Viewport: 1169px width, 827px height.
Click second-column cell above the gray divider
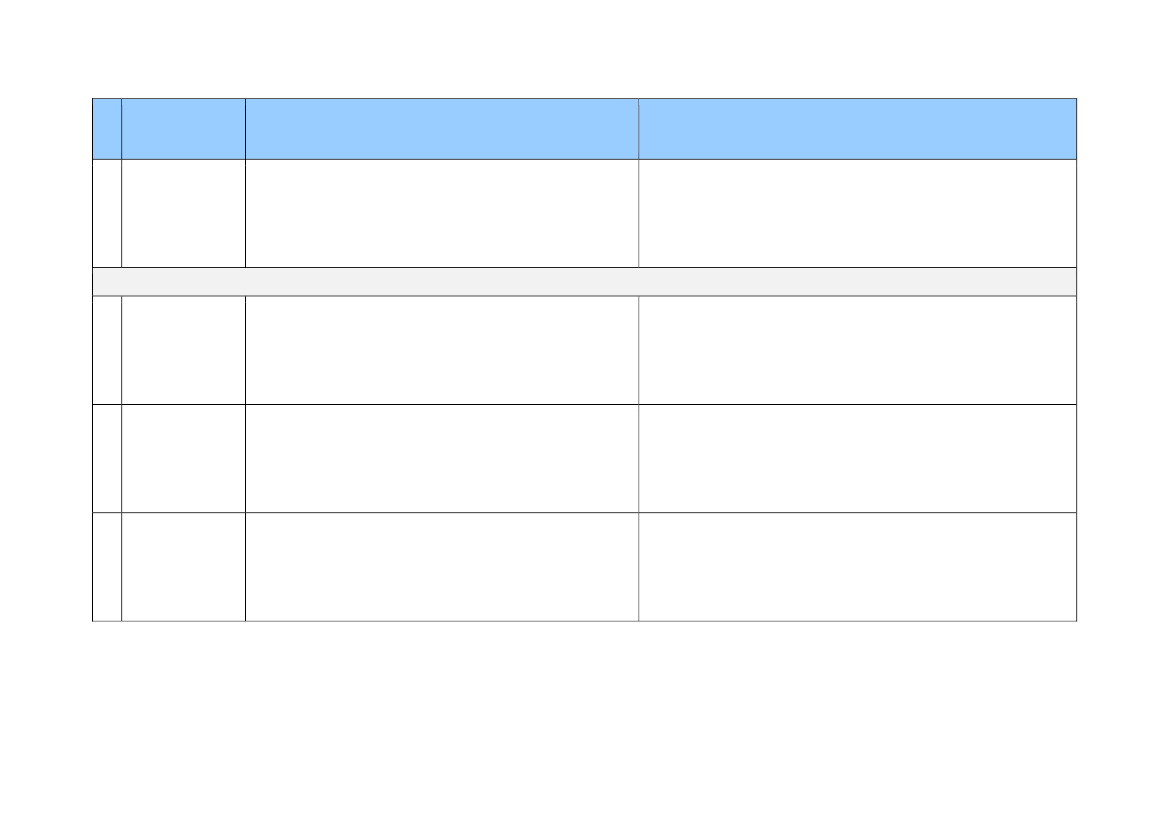pos(183,213)
